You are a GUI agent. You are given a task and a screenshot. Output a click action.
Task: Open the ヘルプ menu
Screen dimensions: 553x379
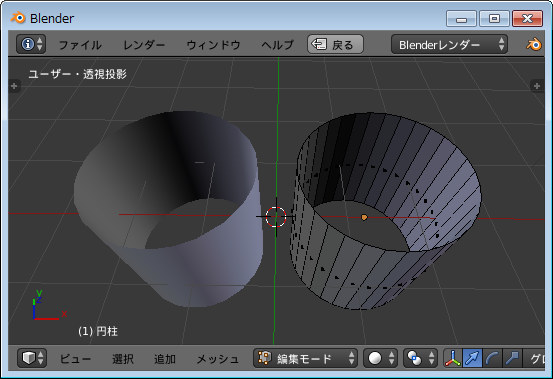click(x=277, y=45)
